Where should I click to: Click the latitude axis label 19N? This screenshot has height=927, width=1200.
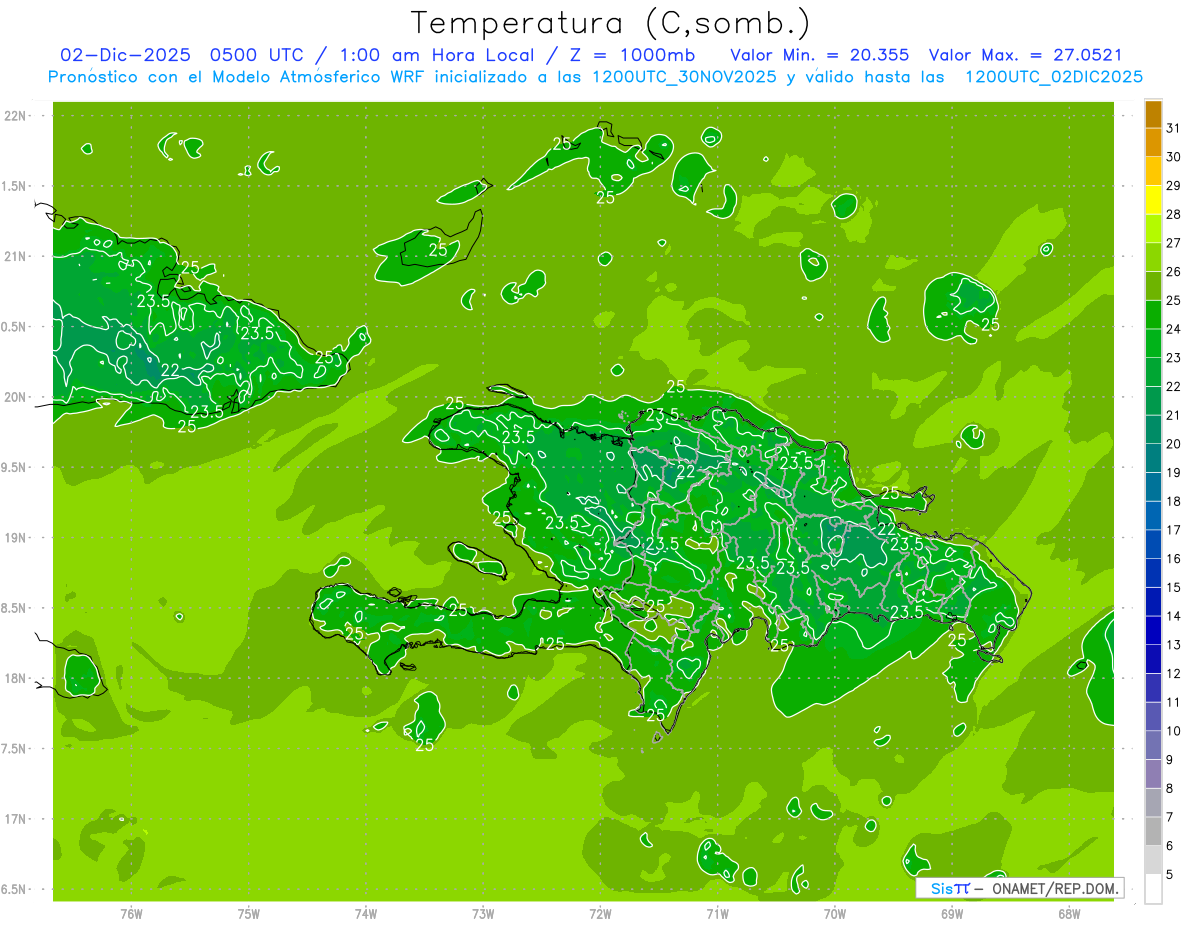[x=16, y=537]
